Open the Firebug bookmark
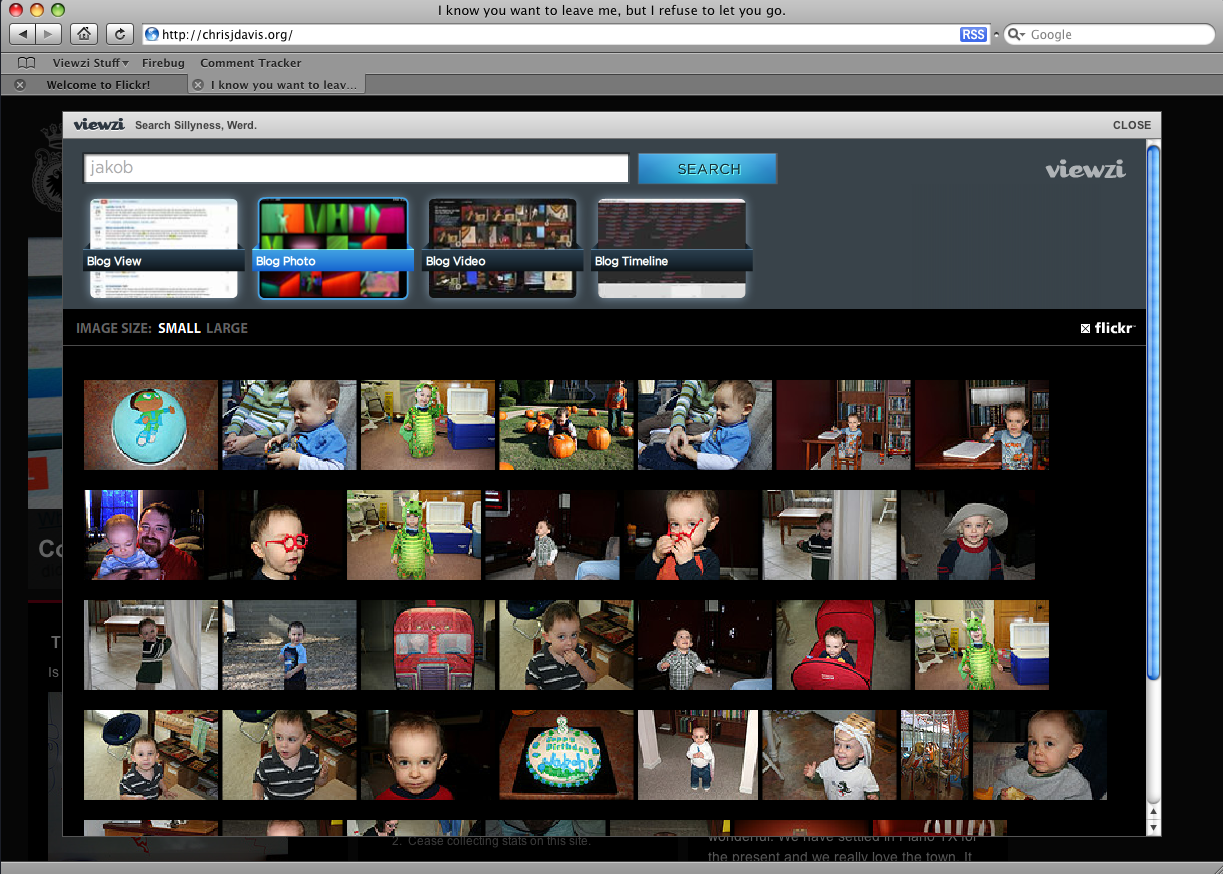The image size is (1223, 874). point(163,63)
